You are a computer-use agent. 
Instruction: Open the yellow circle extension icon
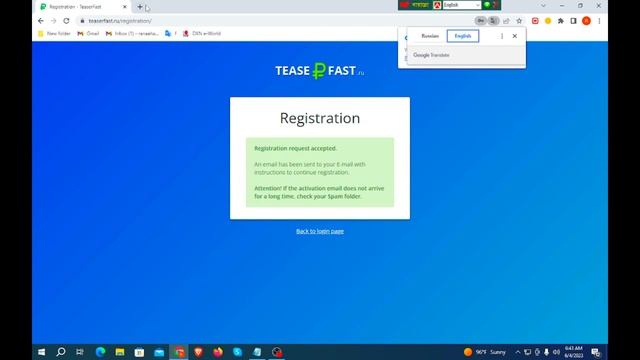point(548,21)
